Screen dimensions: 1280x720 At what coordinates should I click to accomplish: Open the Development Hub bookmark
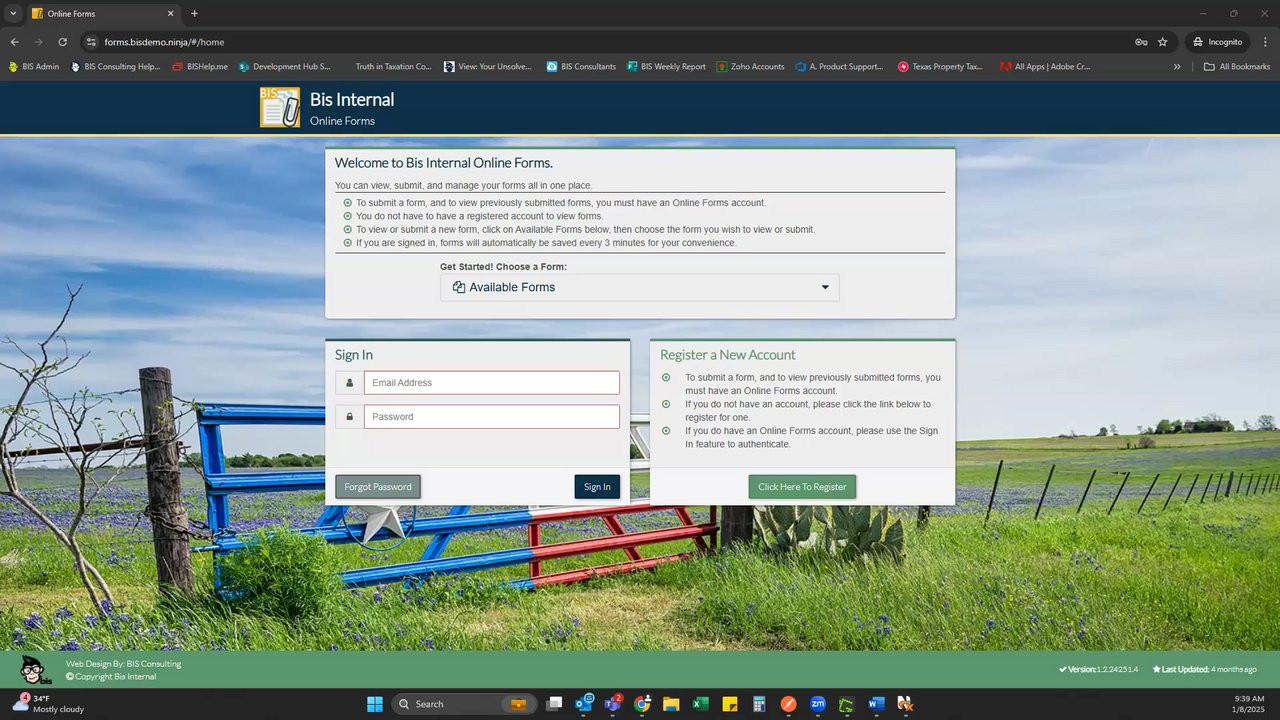[x=285, y=67]
